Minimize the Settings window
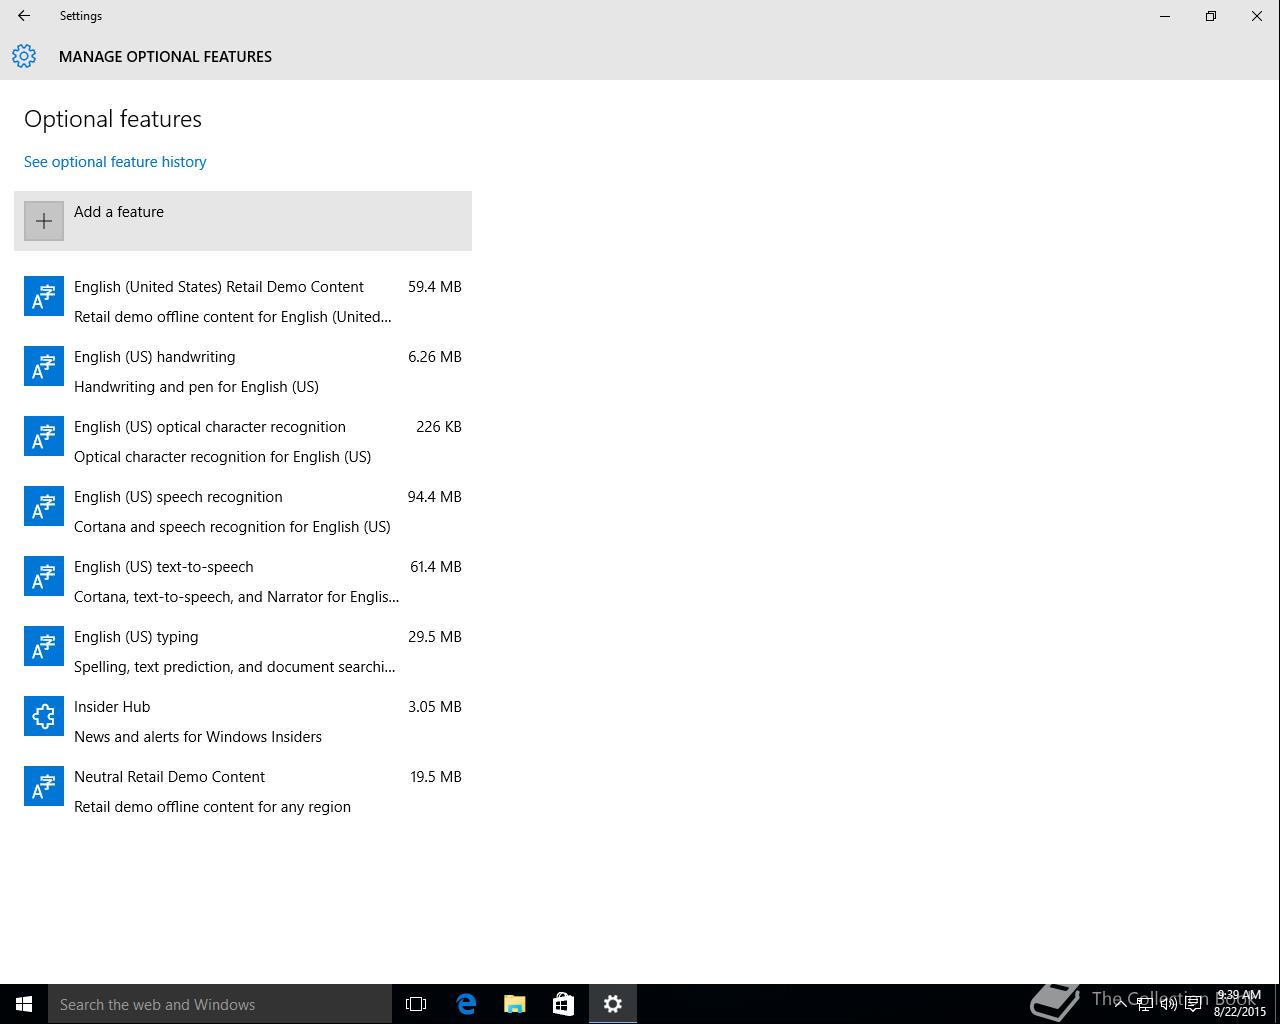1280x1024 pixels. (x=1165, y=16)
